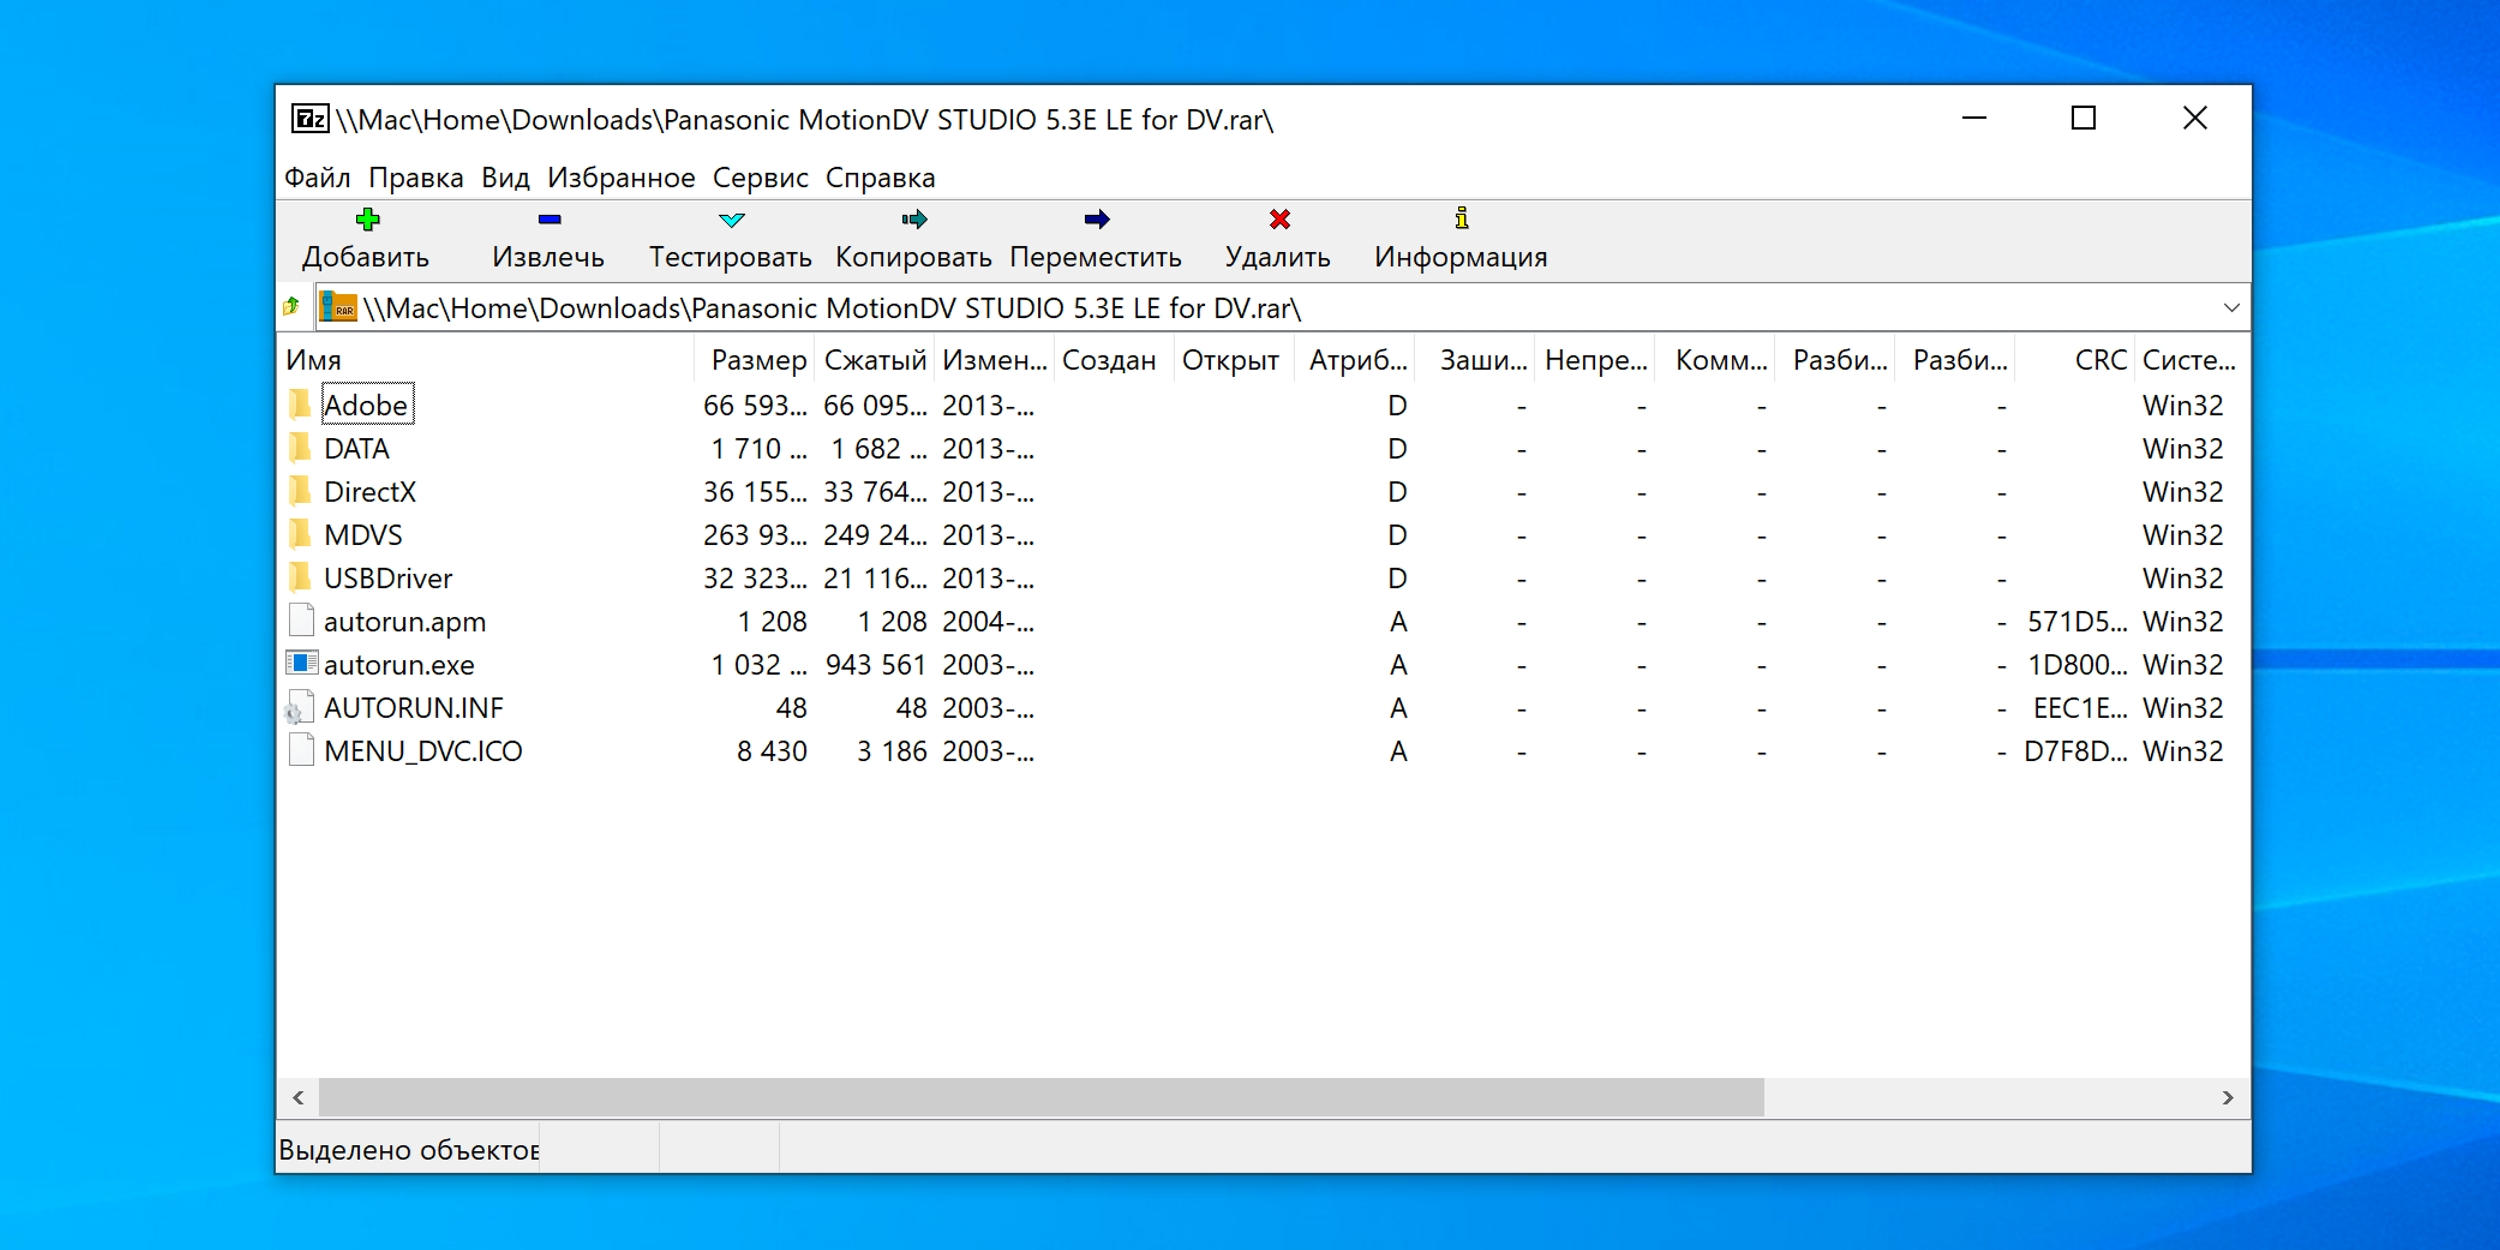Click packed size 943 561 in autorun.exe row
Image resolution: width=2500 pixels, height=1250 pixels.
tap(876, 665)
